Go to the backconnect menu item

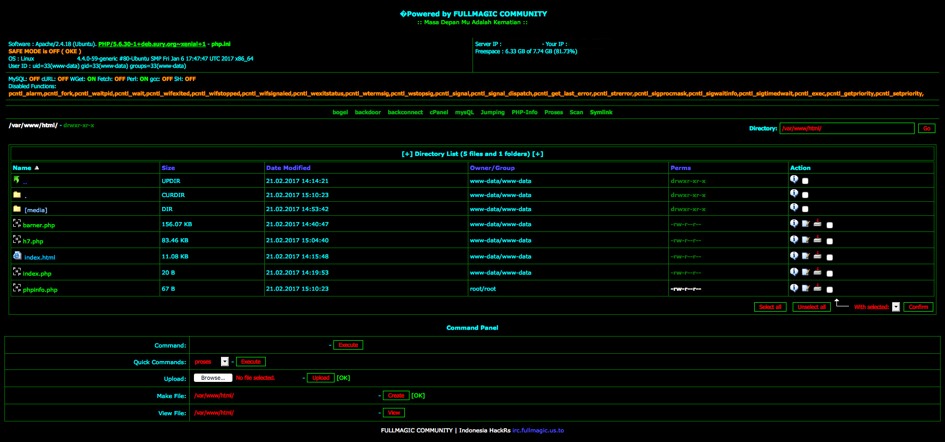(x=405, y=113)
